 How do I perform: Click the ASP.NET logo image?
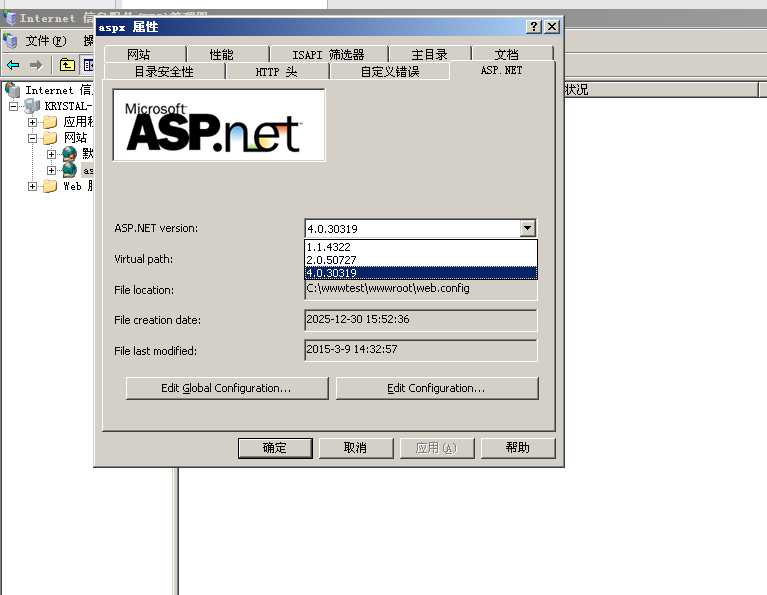[x=219, y=125]
